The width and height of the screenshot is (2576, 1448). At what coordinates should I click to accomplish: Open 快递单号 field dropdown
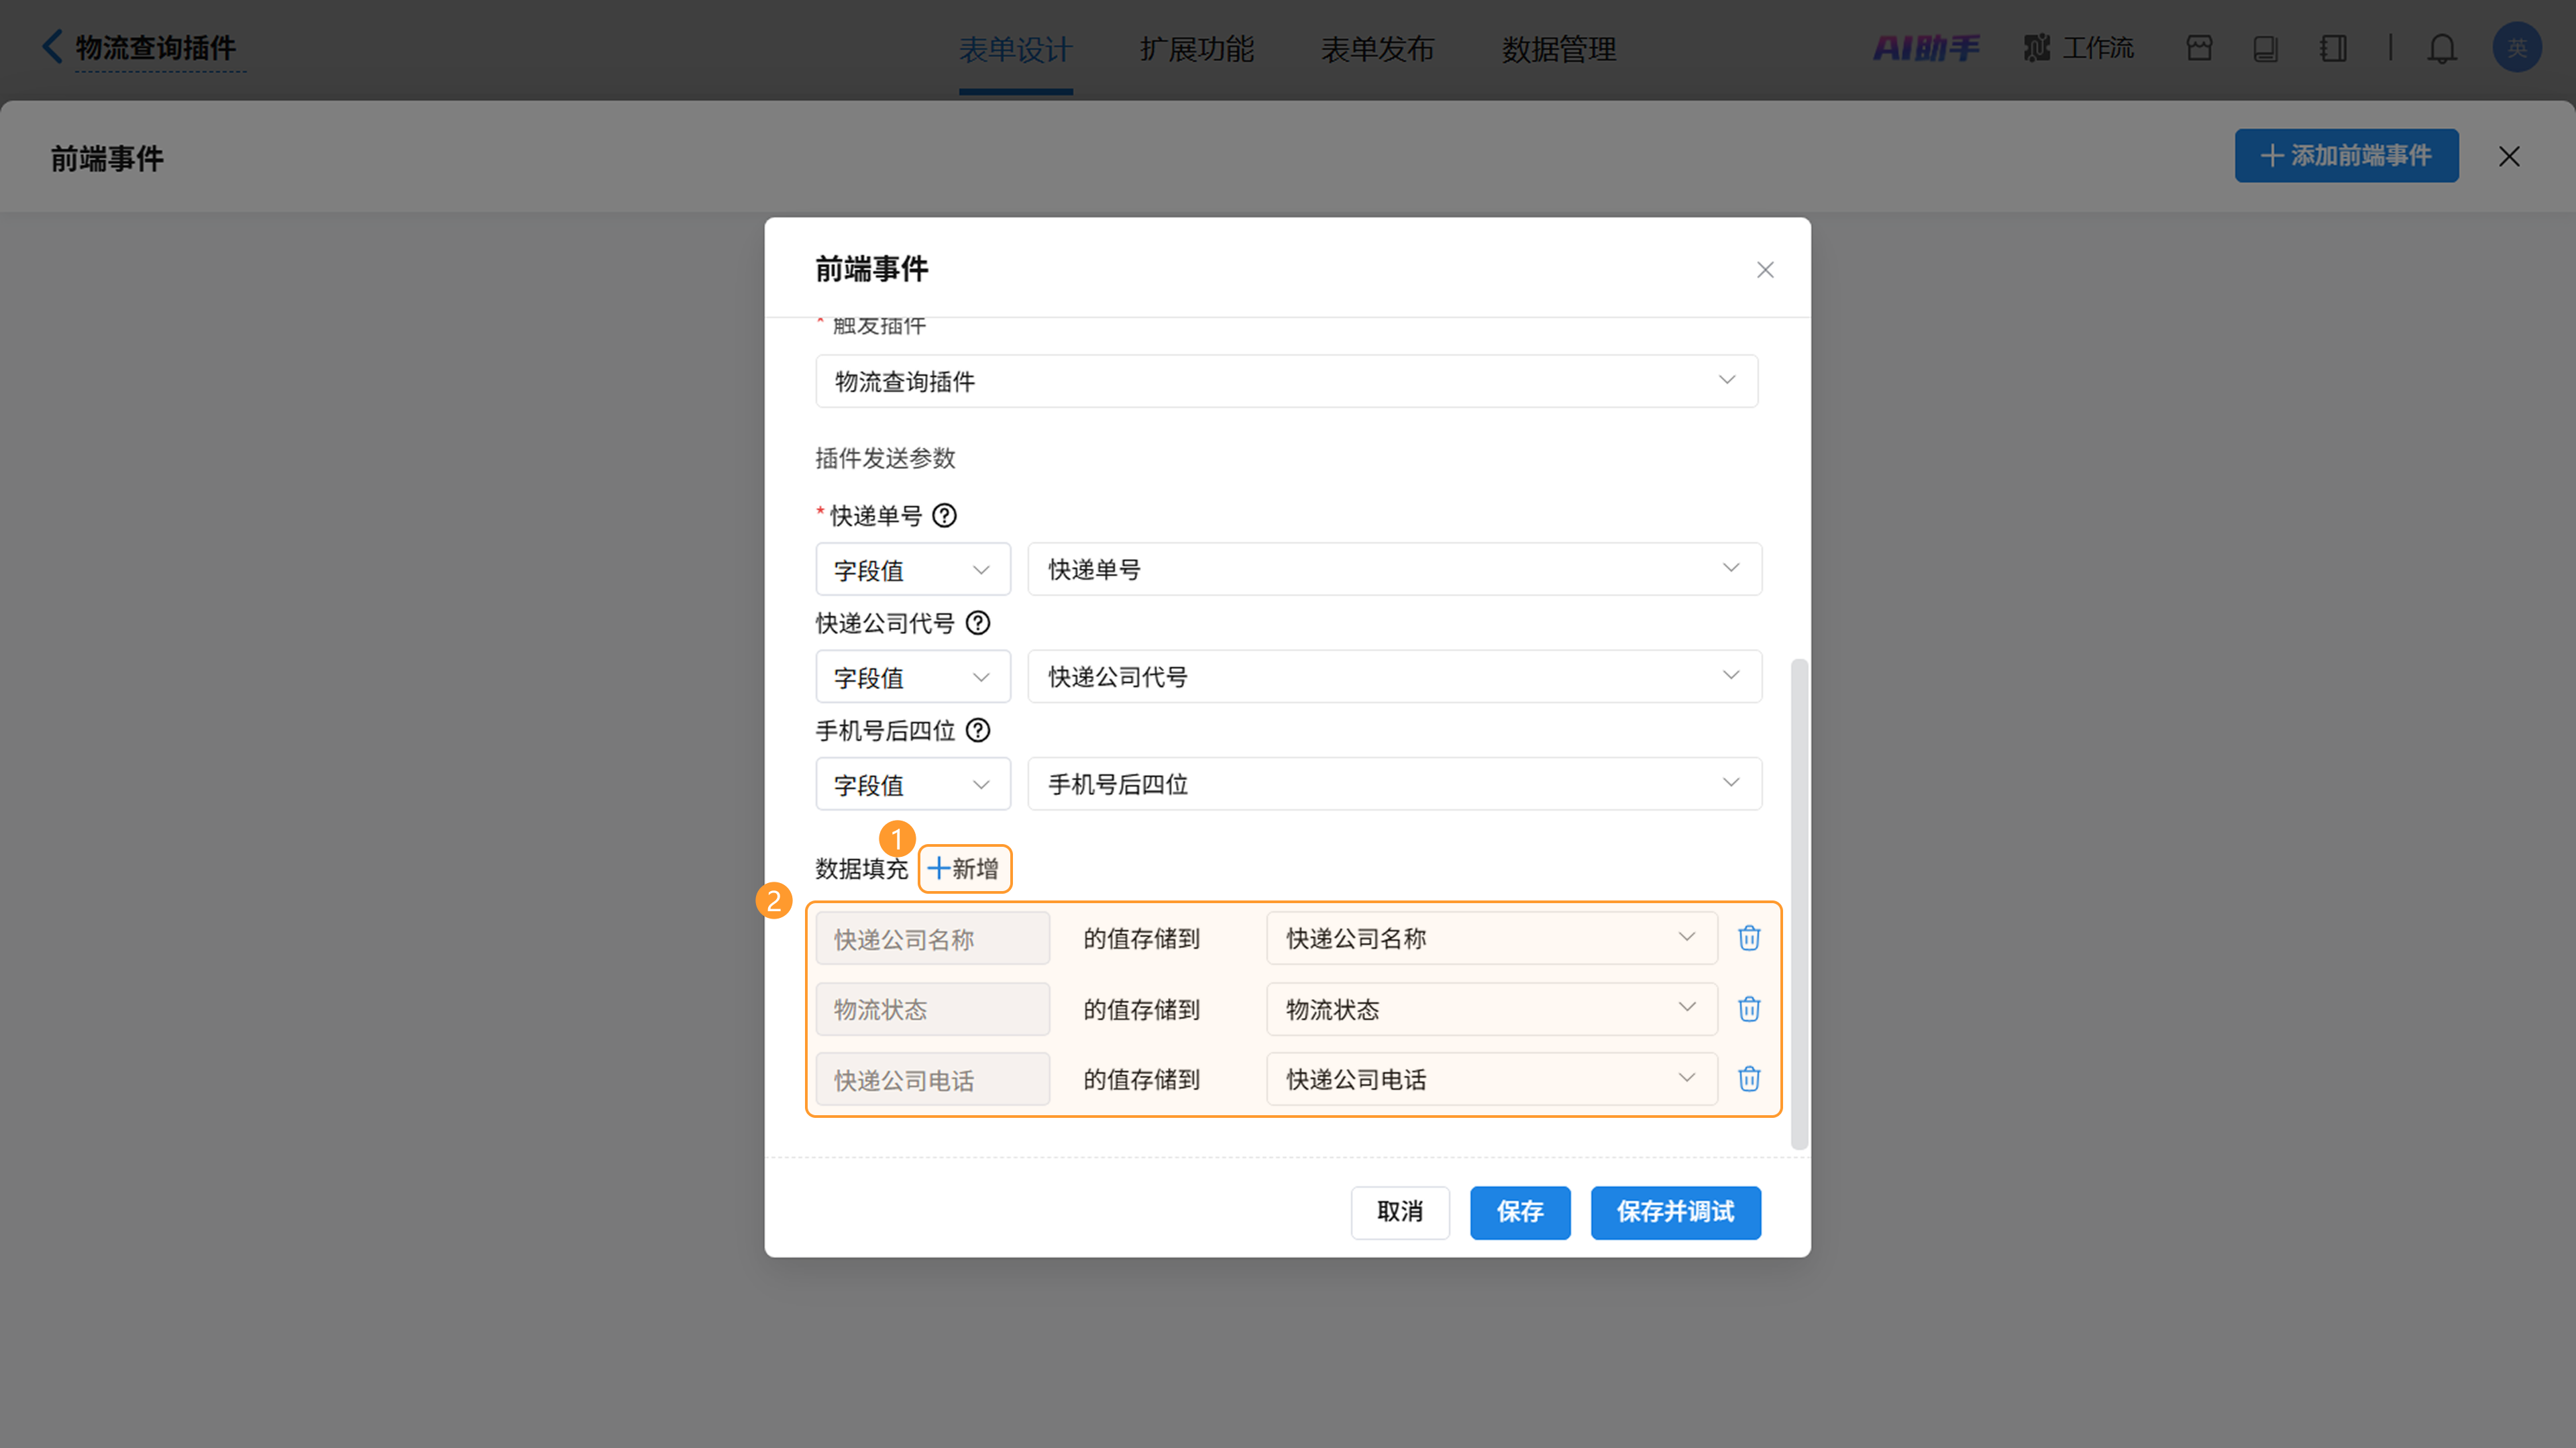click(1394, 570)
